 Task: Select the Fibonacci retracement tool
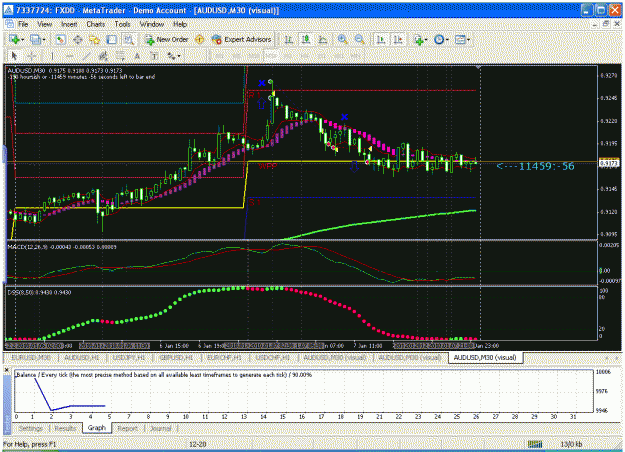pos(120,56)
